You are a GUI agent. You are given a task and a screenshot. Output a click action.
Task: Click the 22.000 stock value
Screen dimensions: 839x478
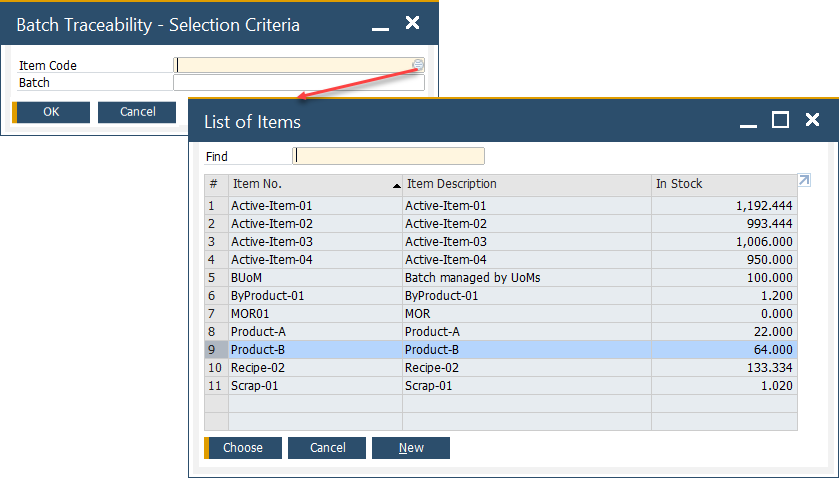click(773, 332)
